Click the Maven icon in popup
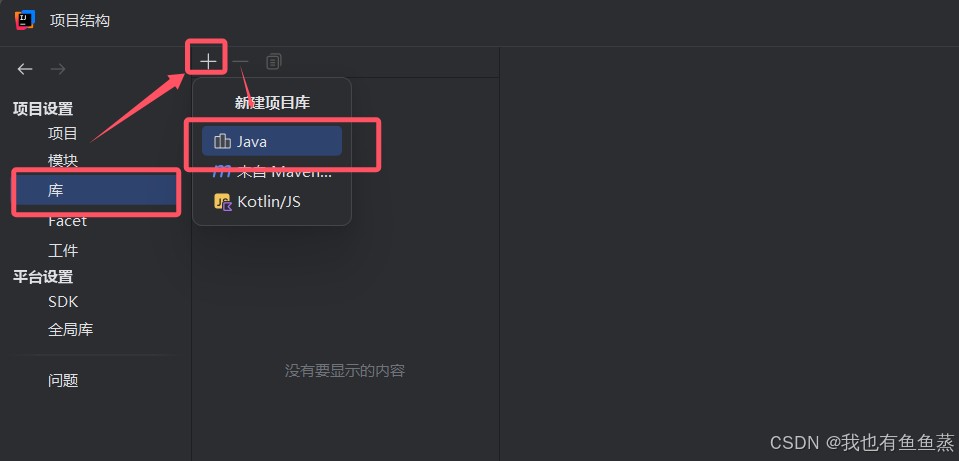 point(222,172)
